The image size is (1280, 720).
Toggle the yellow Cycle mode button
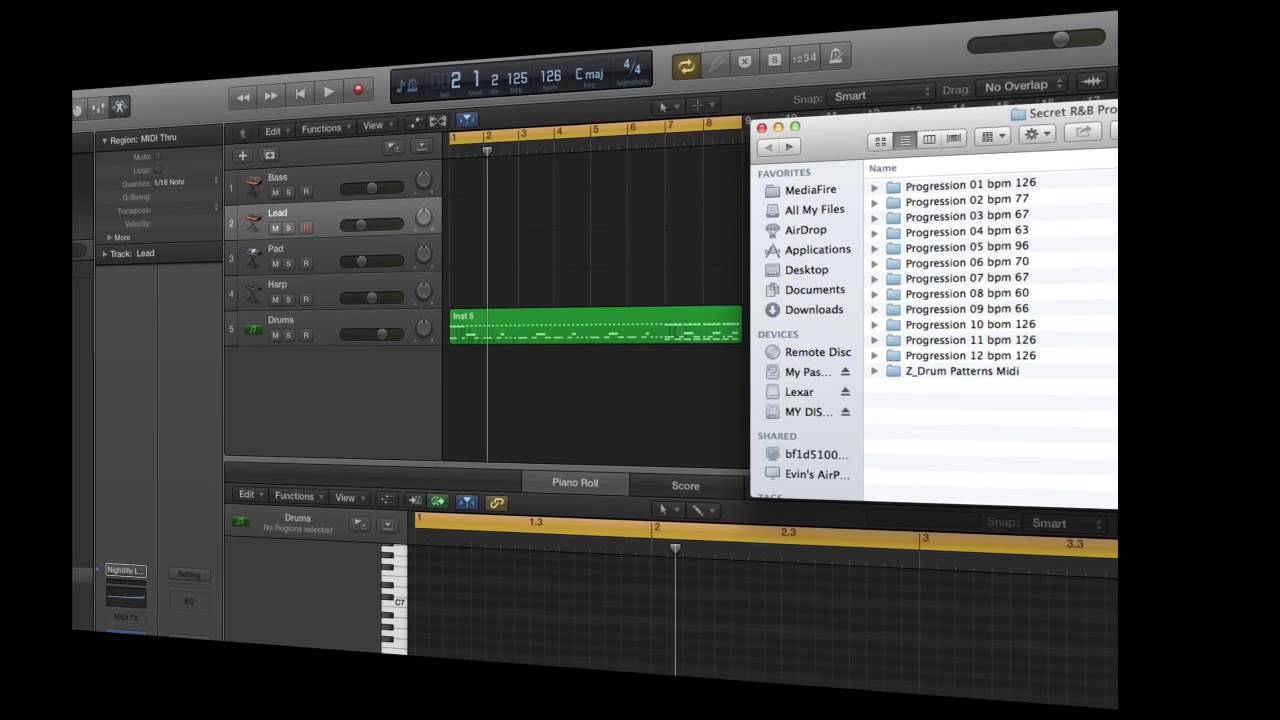tap(685, 66)
